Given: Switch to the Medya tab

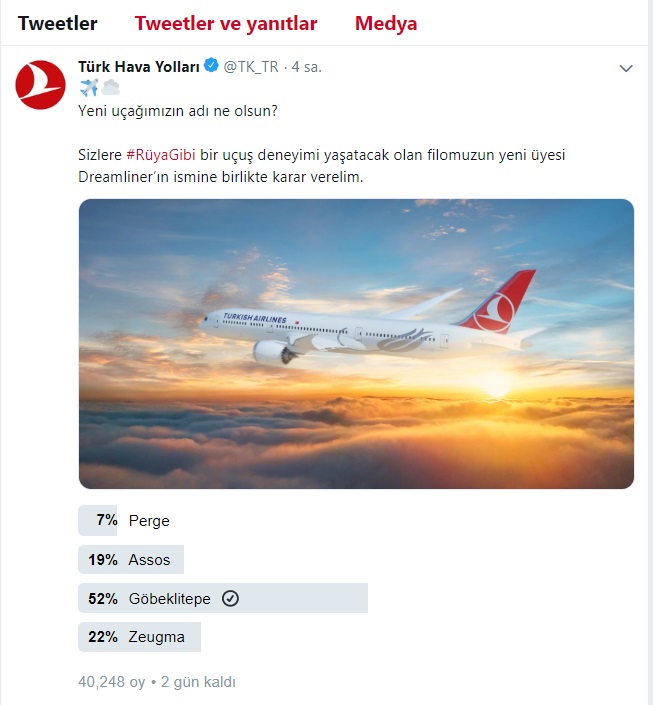Looking at the screenshot, I should click(386, 23).
